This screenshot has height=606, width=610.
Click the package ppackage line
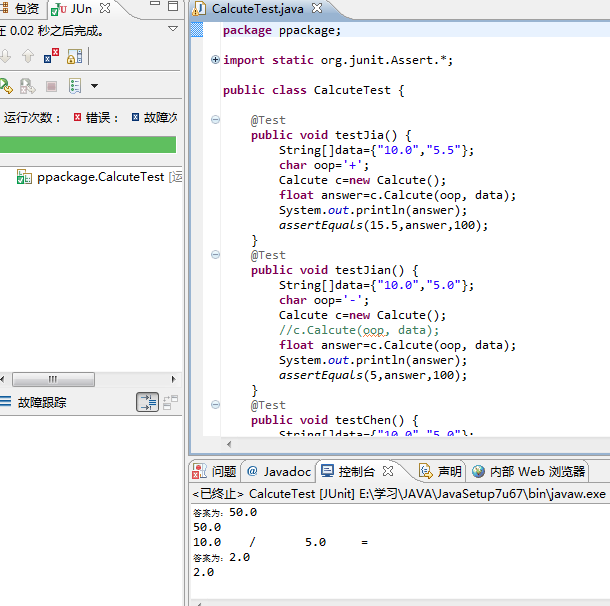[282, 30]
